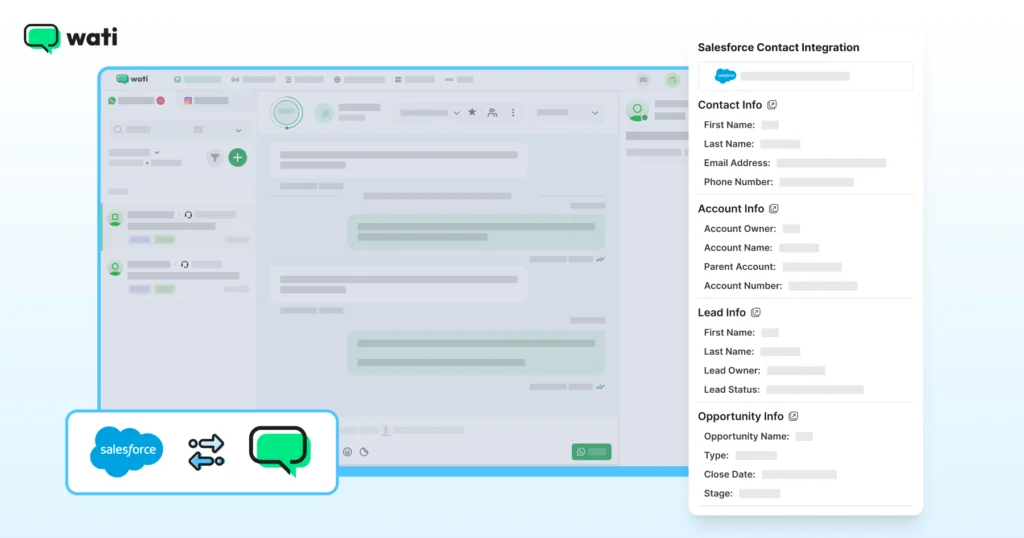The image size is (1024, 538).
Task: Open the Broadcast nav tab with signal icon
Action: coord(253,80)
